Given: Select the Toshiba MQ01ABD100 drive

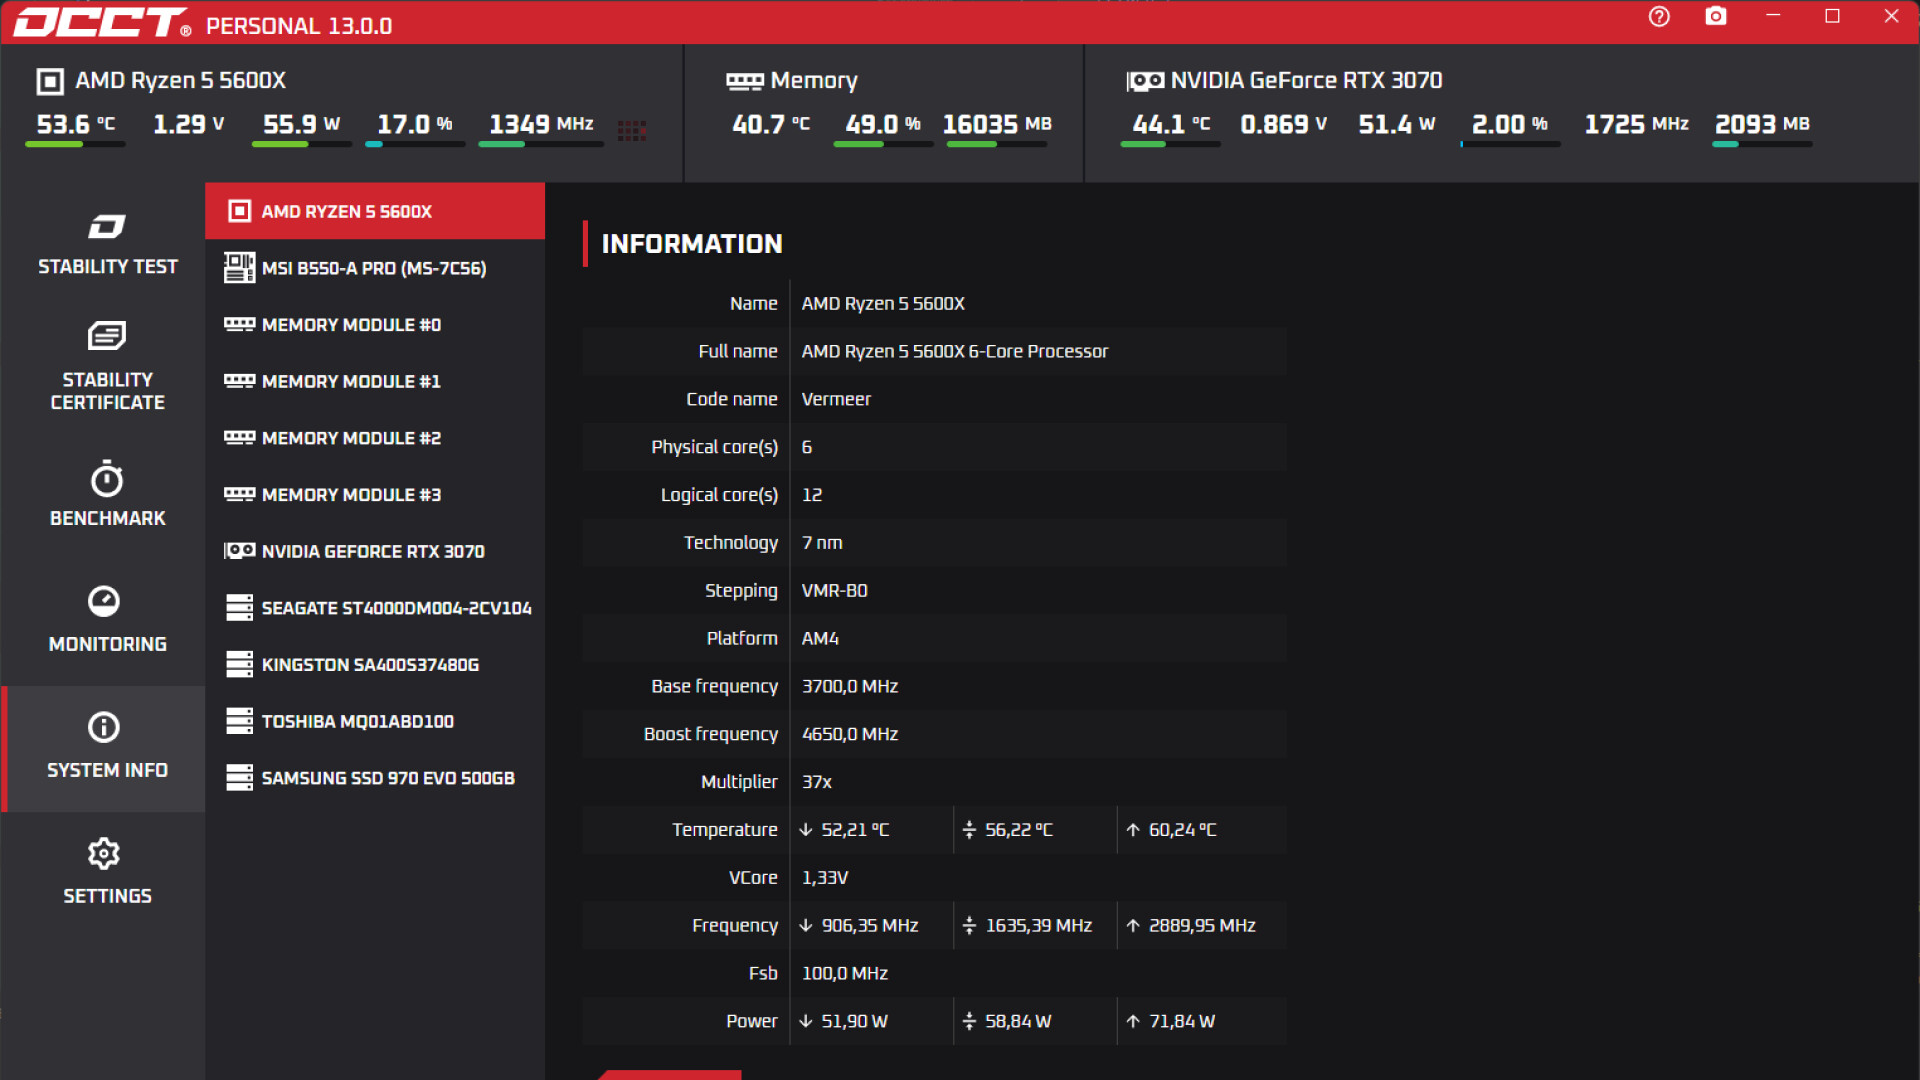Looking at the screenshot, I should (374, 721).
